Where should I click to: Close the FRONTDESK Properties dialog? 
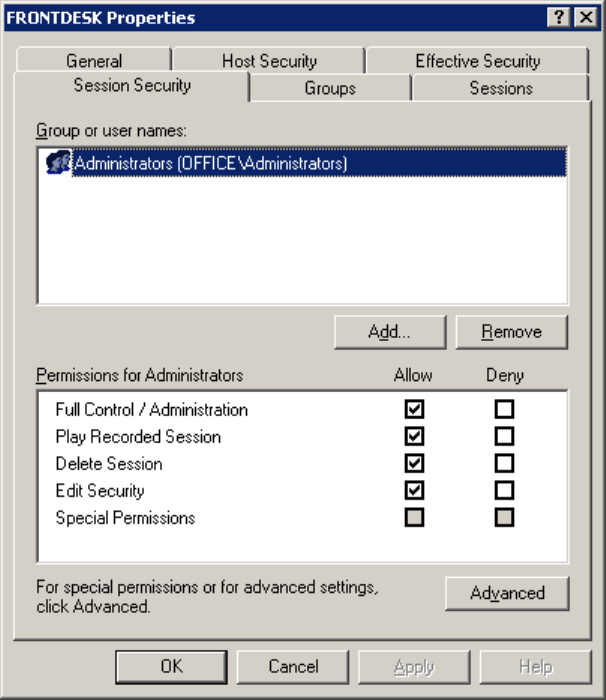tap(586, 17)
